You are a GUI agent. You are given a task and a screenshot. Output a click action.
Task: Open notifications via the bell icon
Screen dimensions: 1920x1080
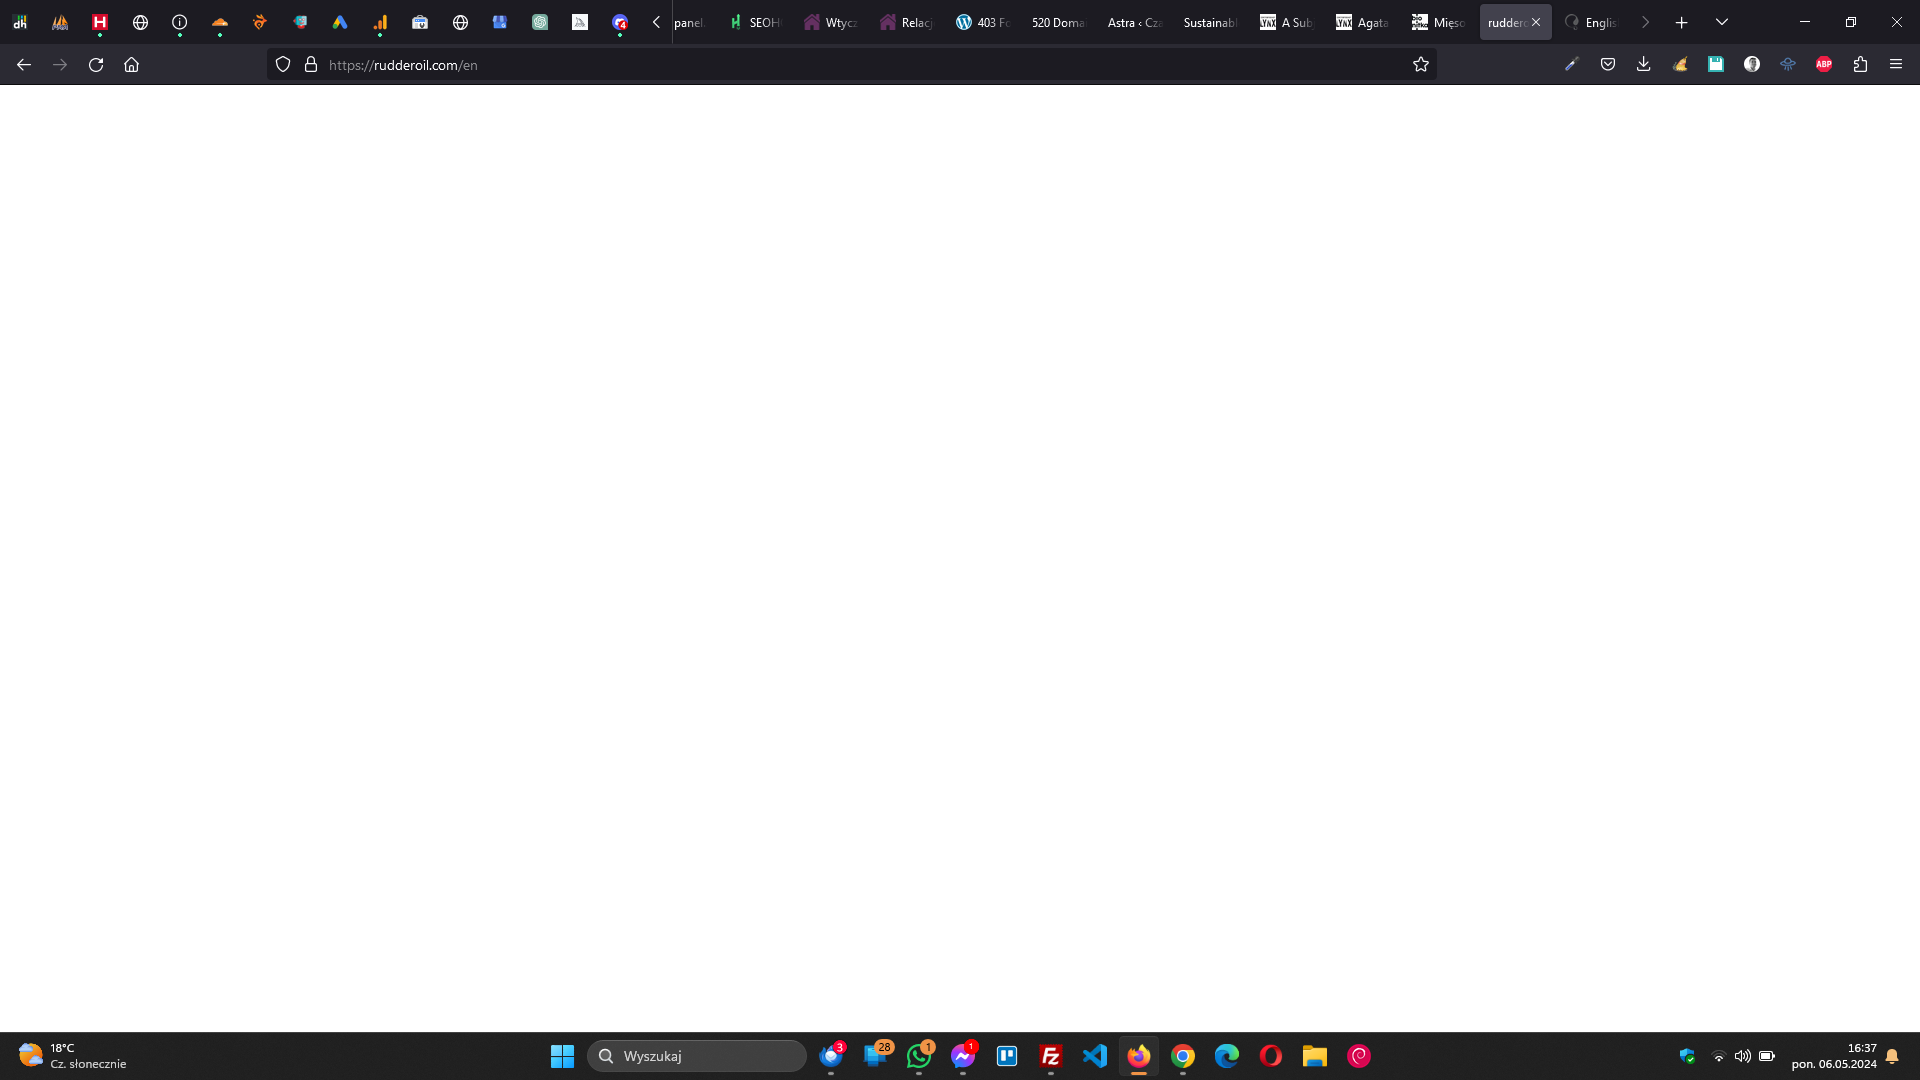pyautogui.click(x=1892, y=1056)
